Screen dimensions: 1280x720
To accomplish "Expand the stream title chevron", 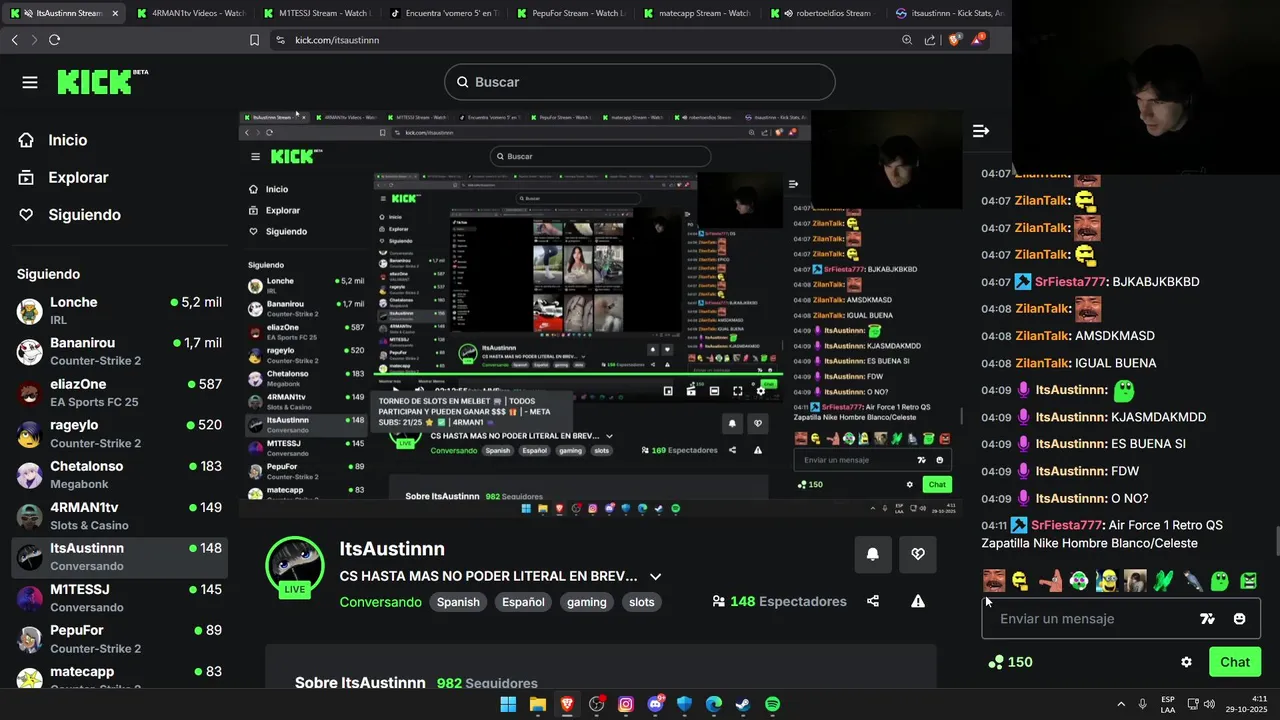I will (x=655, y=577).
